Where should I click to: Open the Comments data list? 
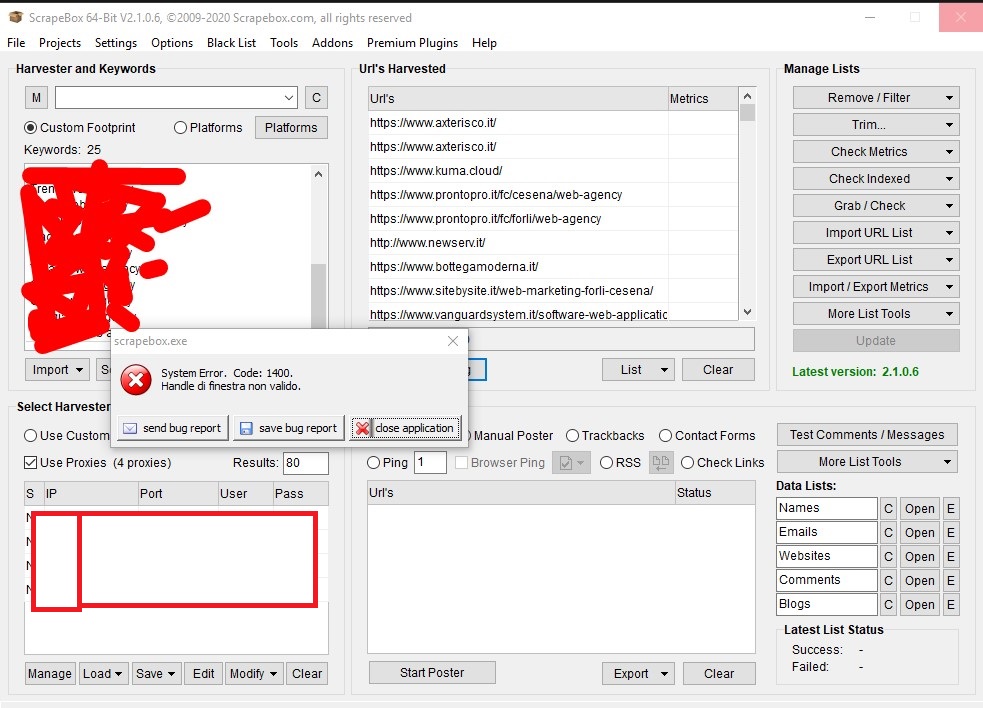click(919, 581)
